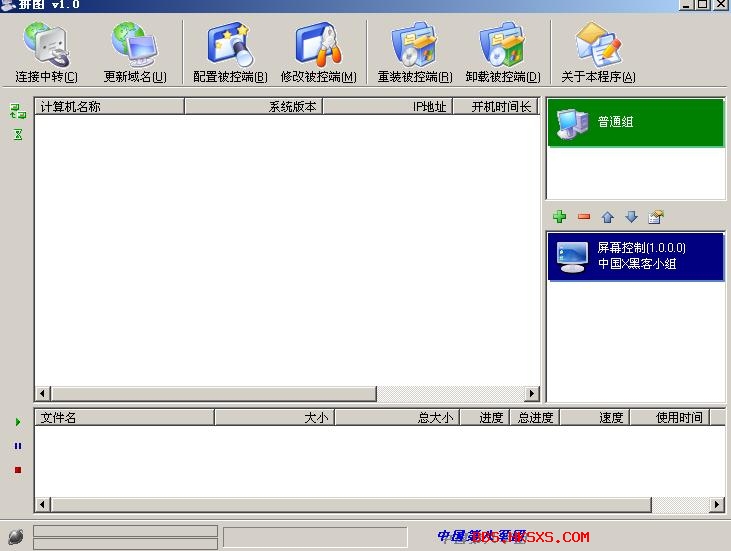Open 更新域名 from the toolbar
731x551 pixels.
(135, 53)
